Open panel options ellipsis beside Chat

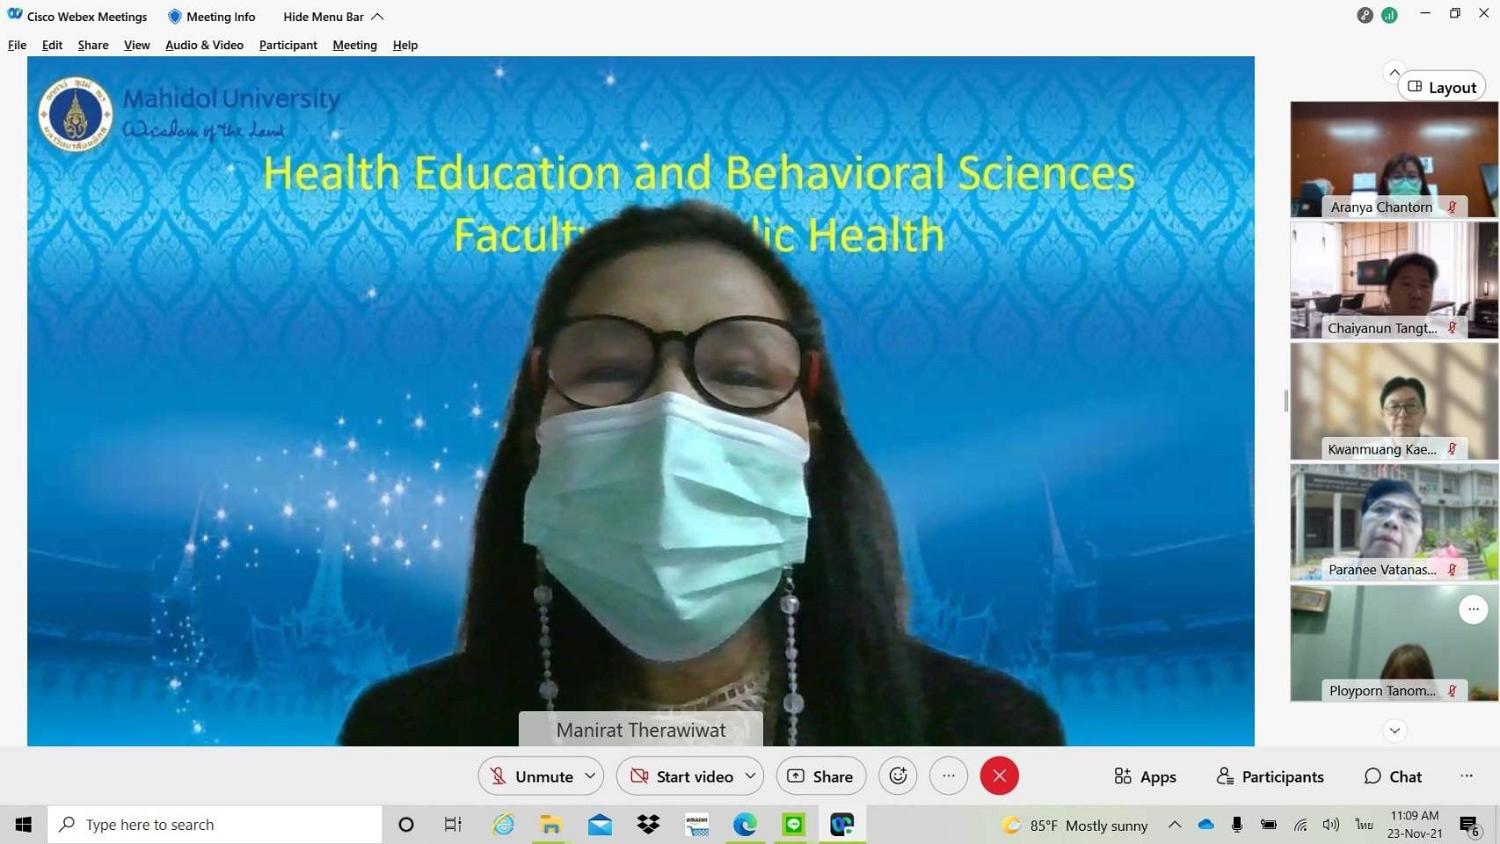click(x=1466, y=776)
